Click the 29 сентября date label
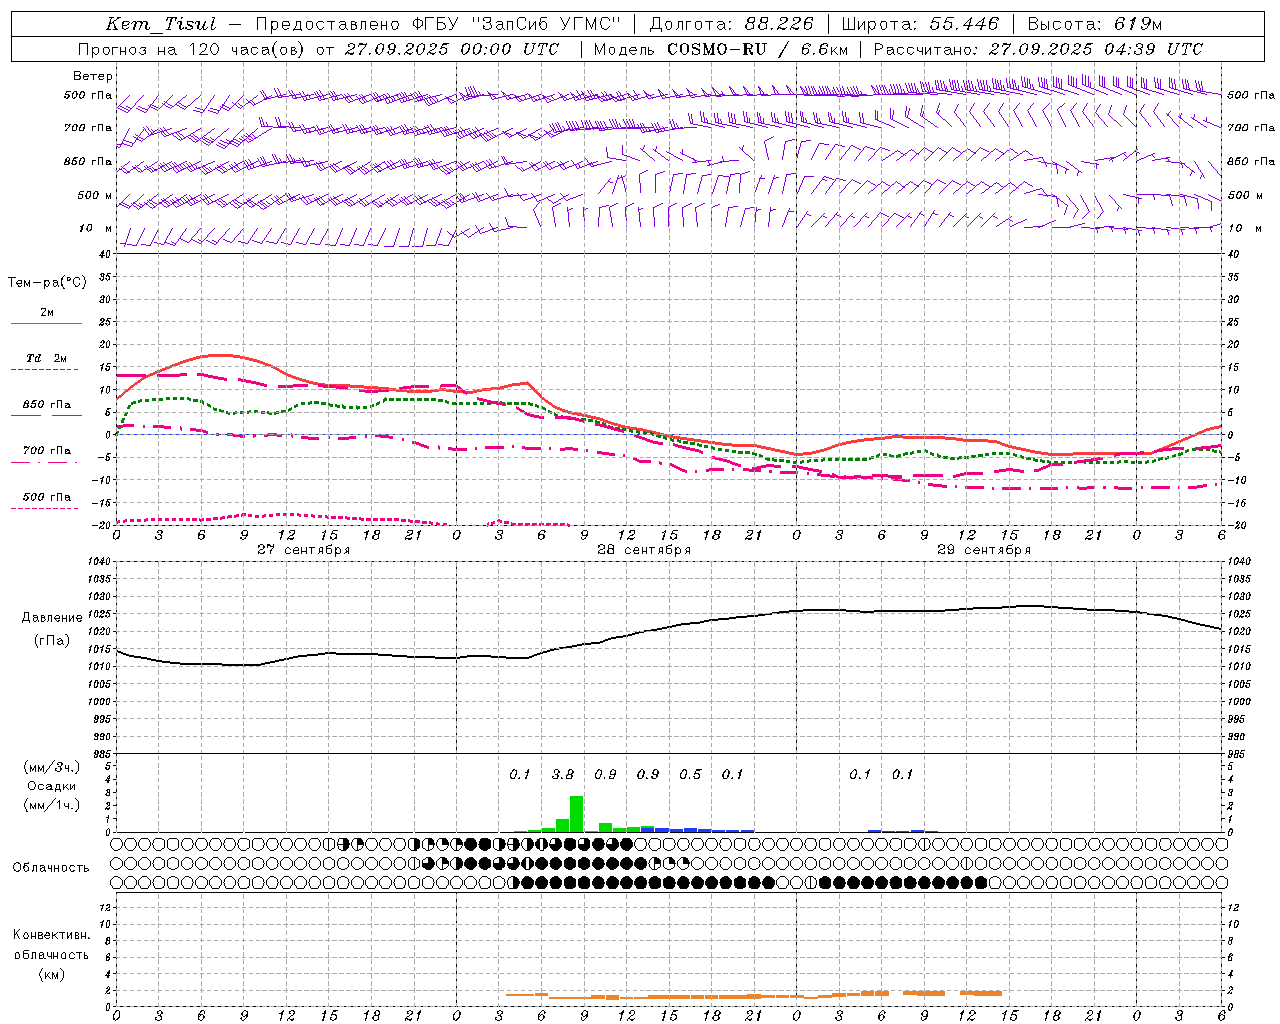 pos(983,550)
